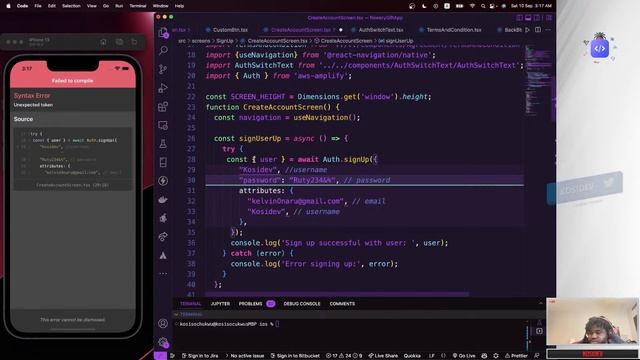640x360 pixels.
Task: Expand the SignUp breadcrumb folder
Action: click(224, 41)
